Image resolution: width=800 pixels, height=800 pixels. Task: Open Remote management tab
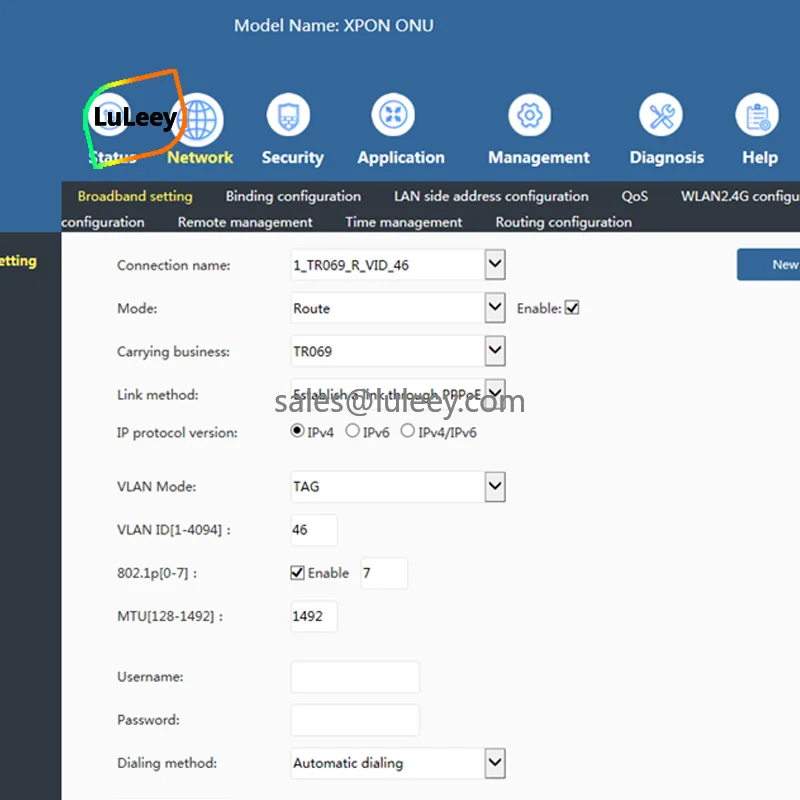245,222
